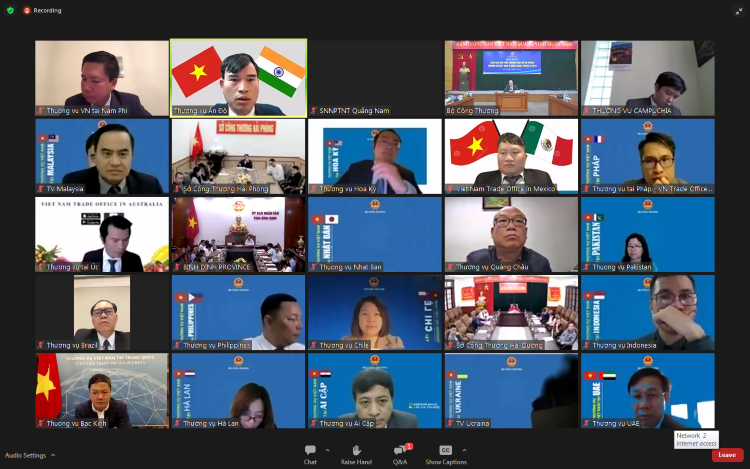This screenshot has width=750, height=469.
Task: Click the Audio Settings label
Action: [25, 455]
